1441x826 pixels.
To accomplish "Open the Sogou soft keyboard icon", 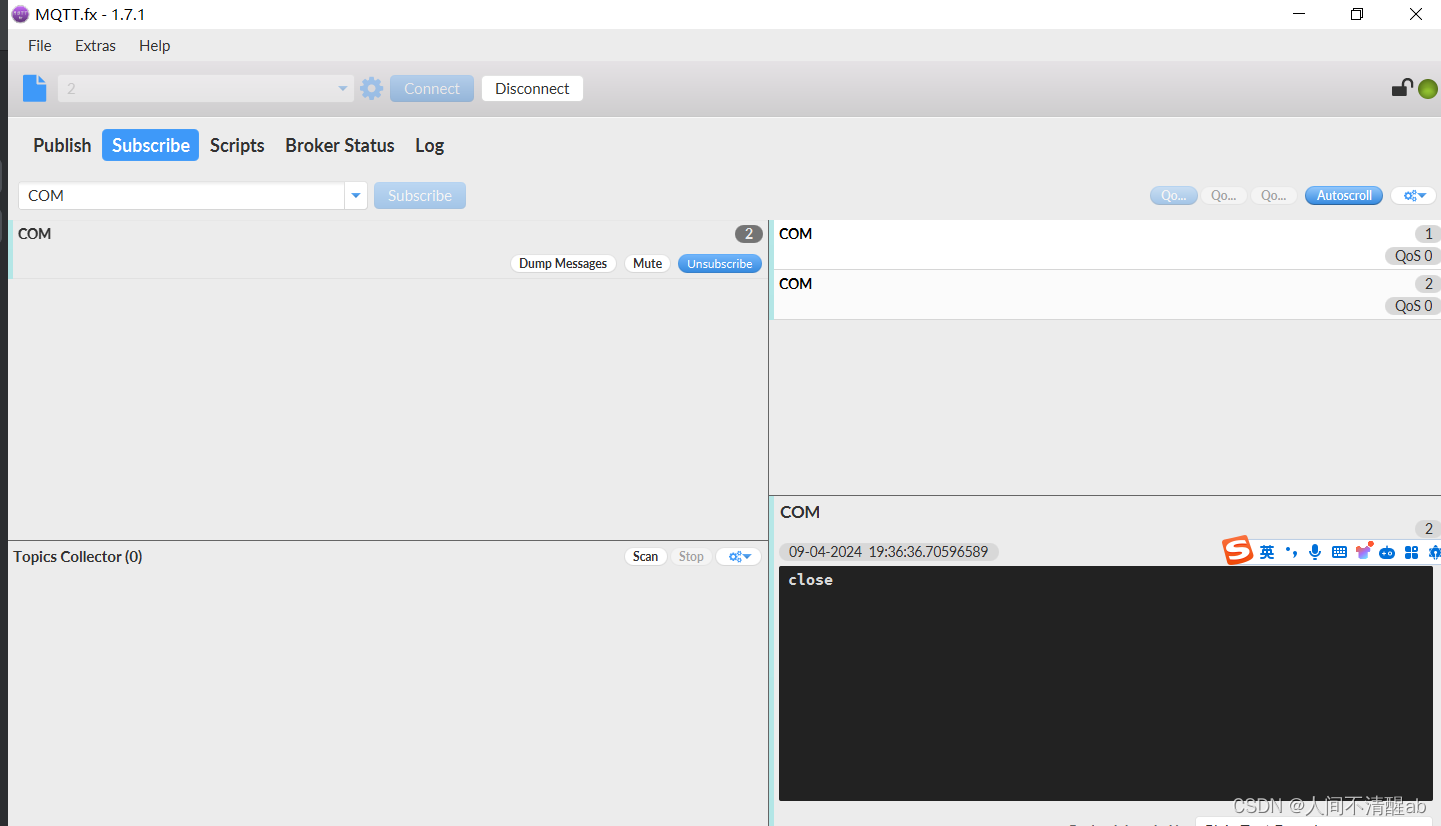I will pos(1339,551).
